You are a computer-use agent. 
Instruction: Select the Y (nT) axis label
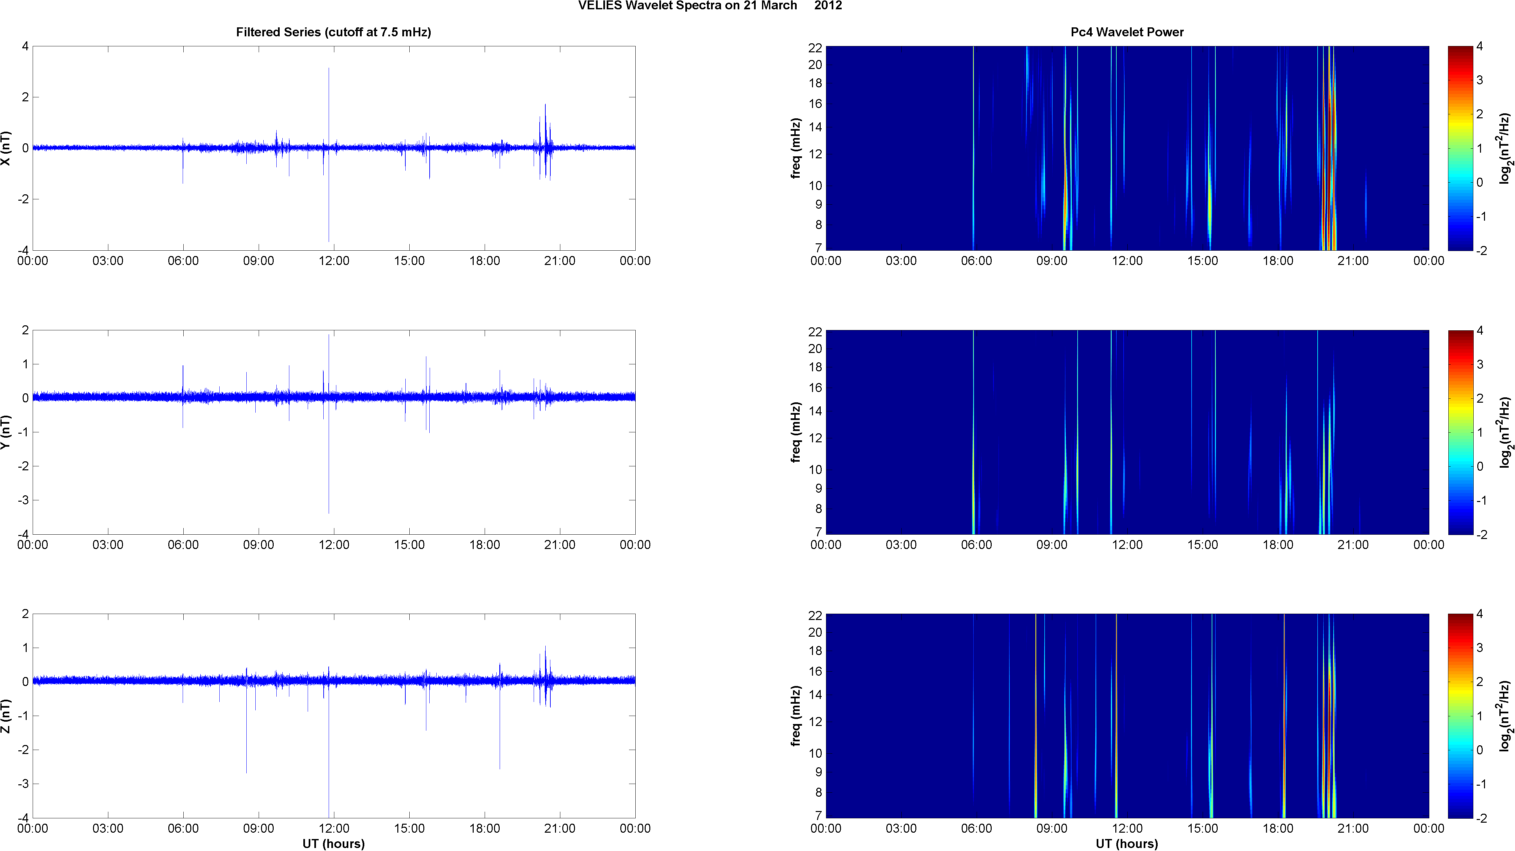tap(7, 432)
